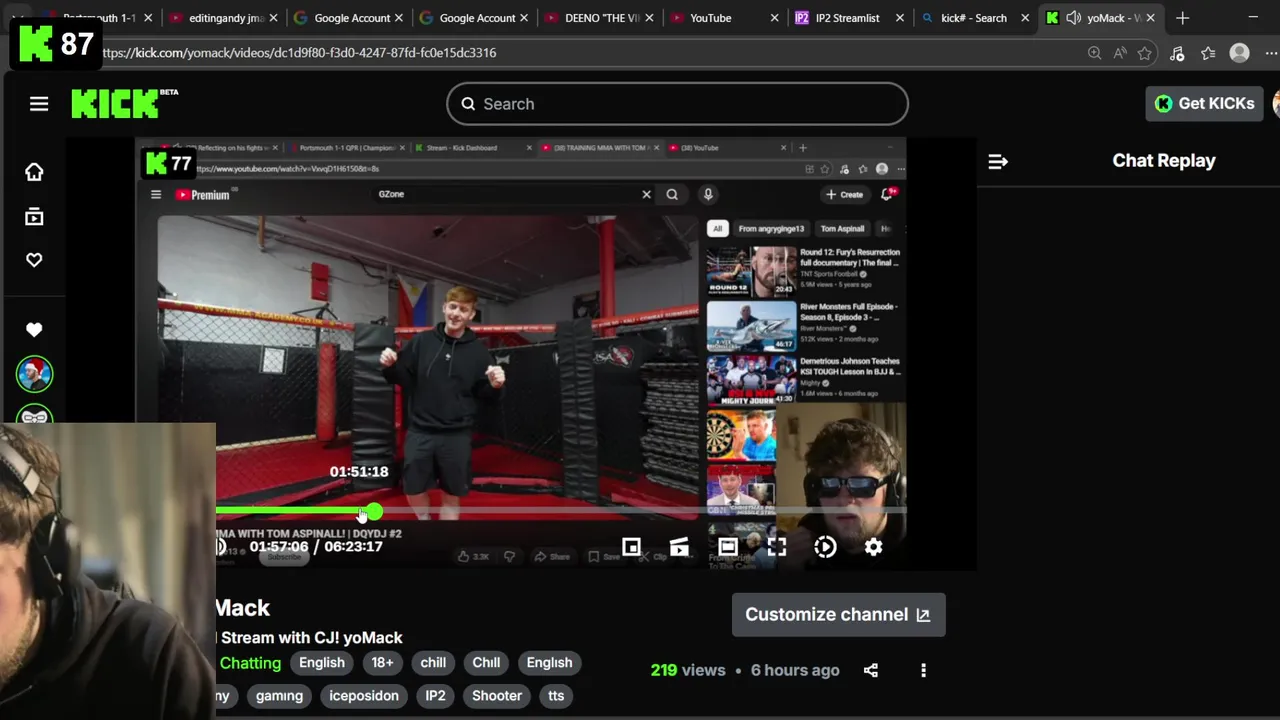Click 219 views text
Image resolution: width=1280 pixels, height=720 pixels.
pyautogui.click(x=688, y=670)
